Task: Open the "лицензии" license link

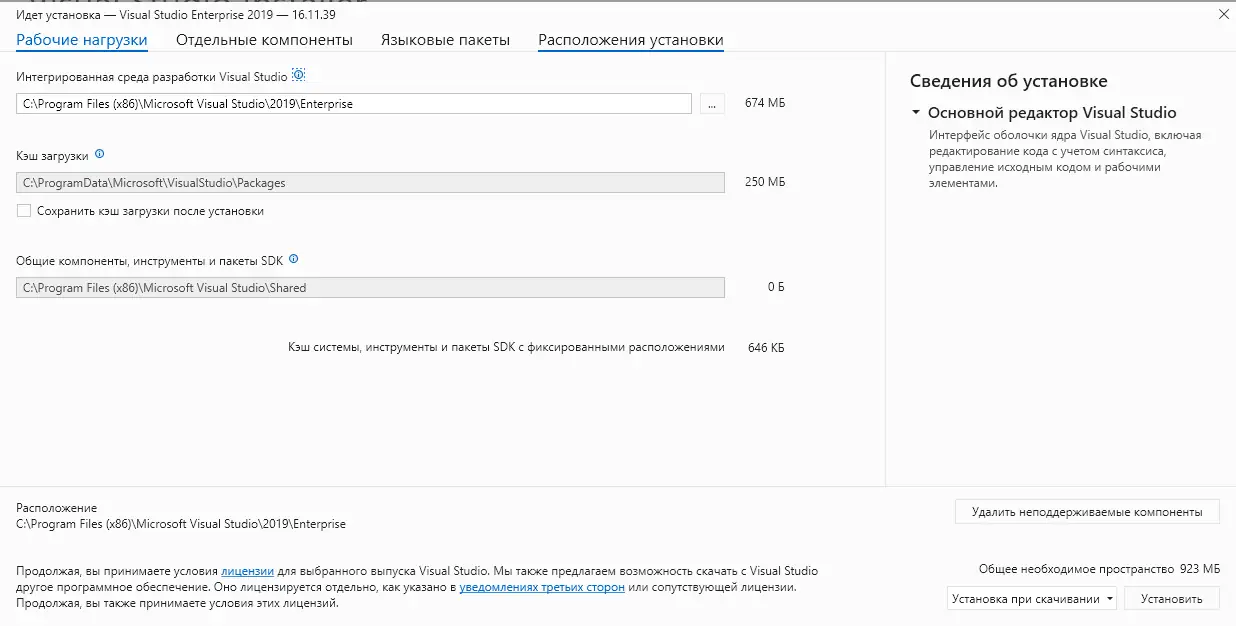Action: 246,570
